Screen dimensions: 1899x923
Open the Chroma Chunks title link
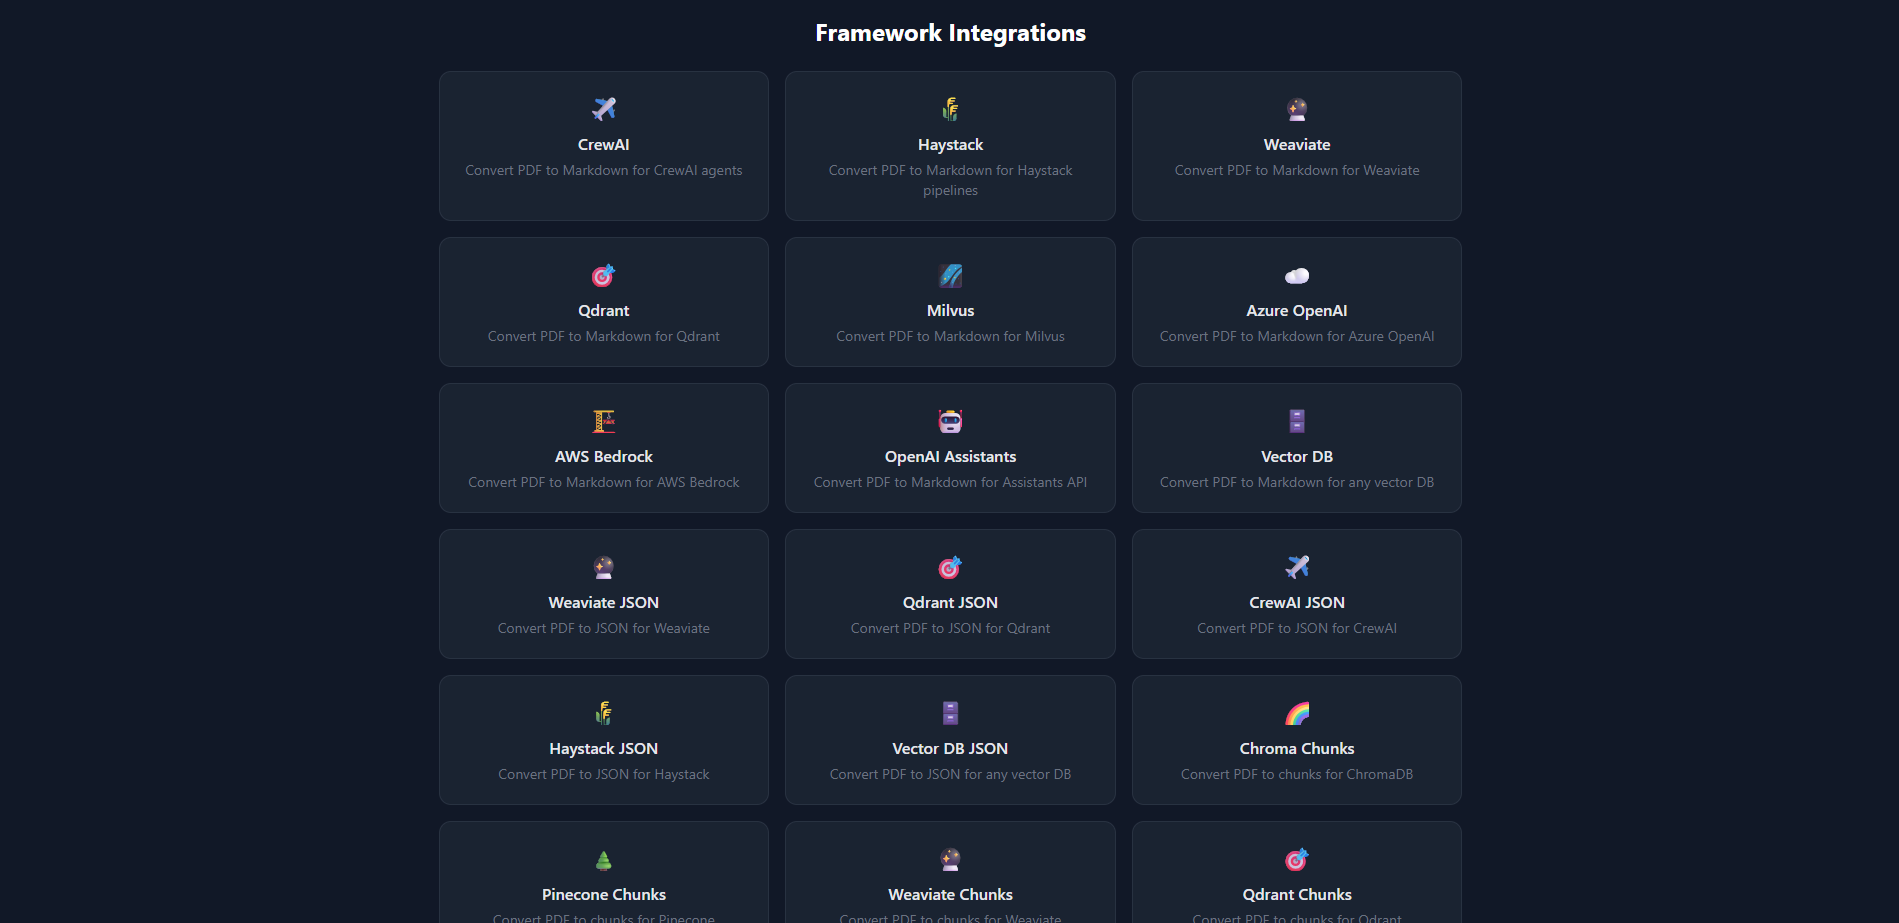pos(1297,749)
